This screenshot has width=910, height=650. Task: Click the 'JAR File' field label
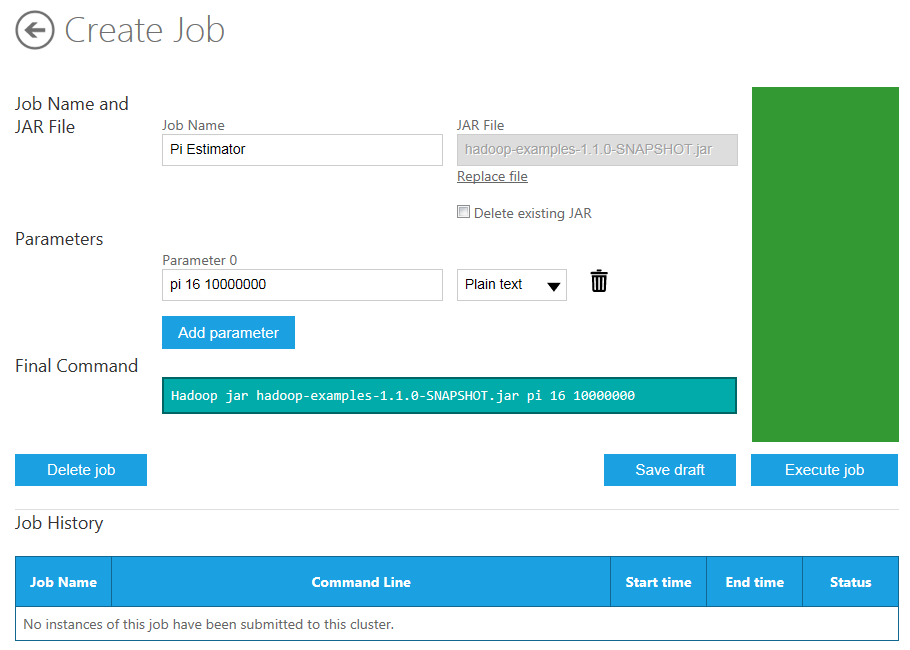(x=481, y=125)
